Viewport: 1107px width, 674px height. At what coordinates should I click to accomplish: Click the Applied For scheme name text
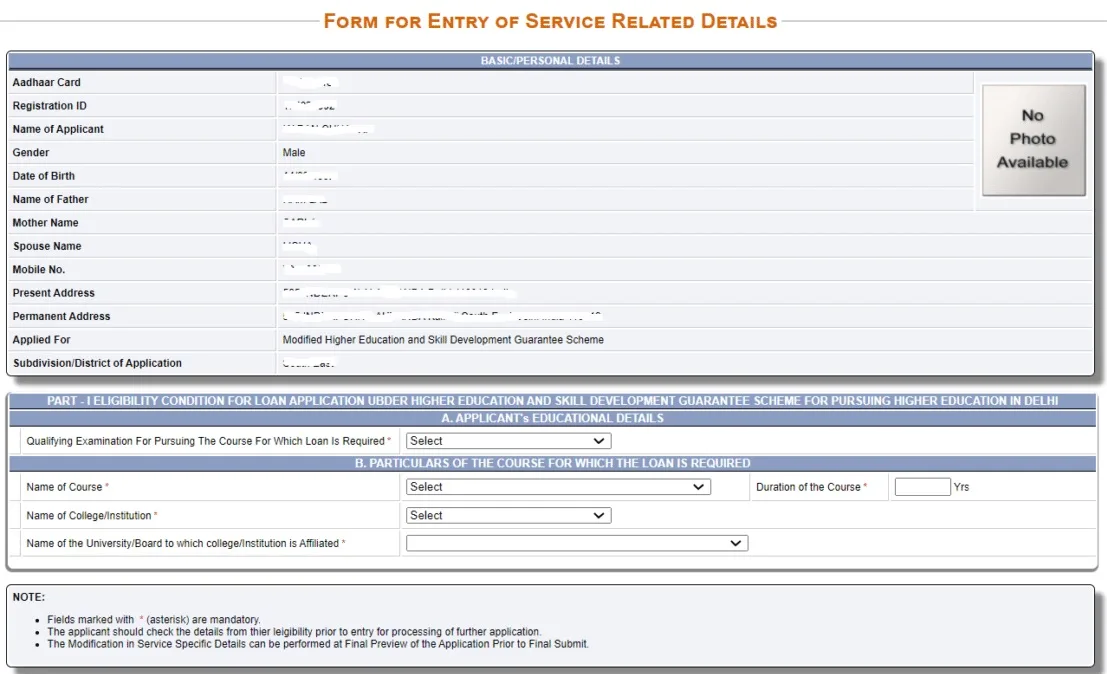[x=443, y=339]
